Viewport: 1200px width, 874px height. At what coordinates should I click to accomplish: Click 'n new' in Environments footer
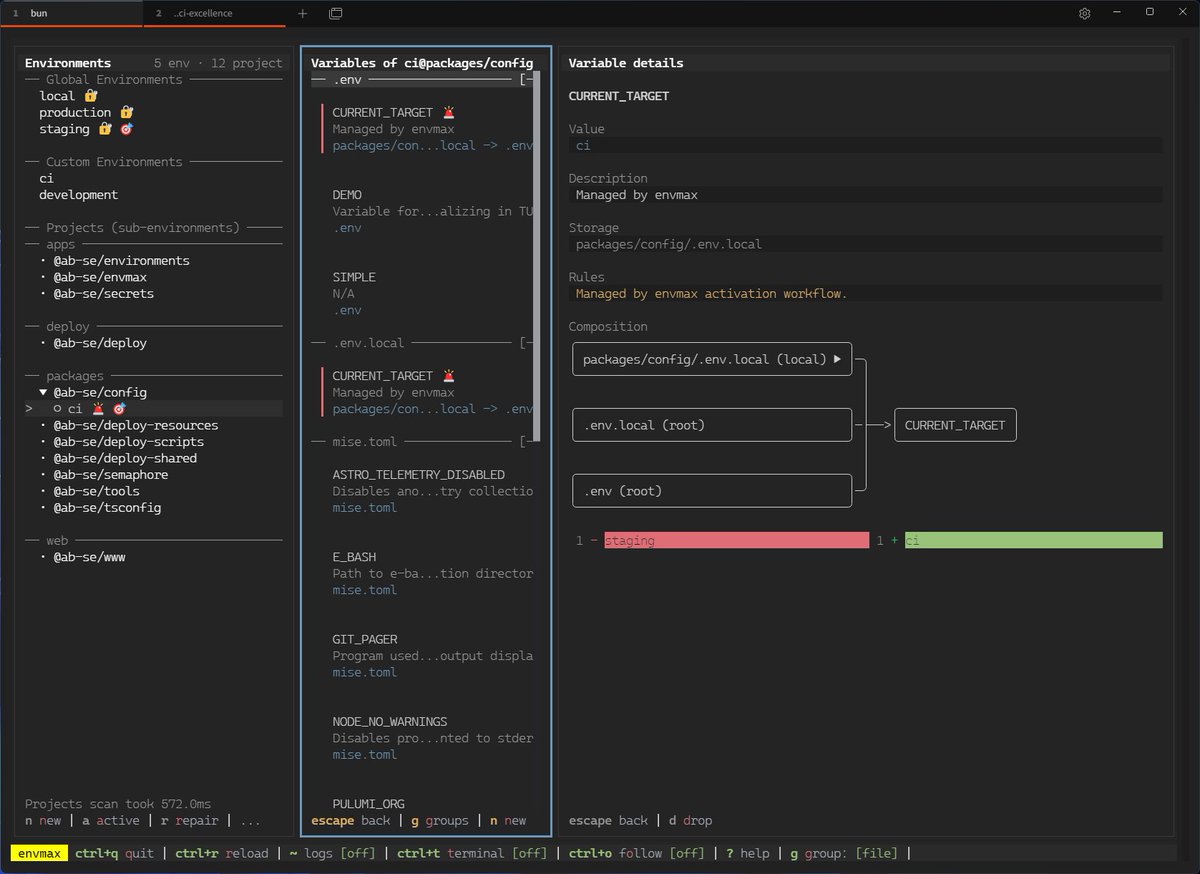tap(43, 820)
